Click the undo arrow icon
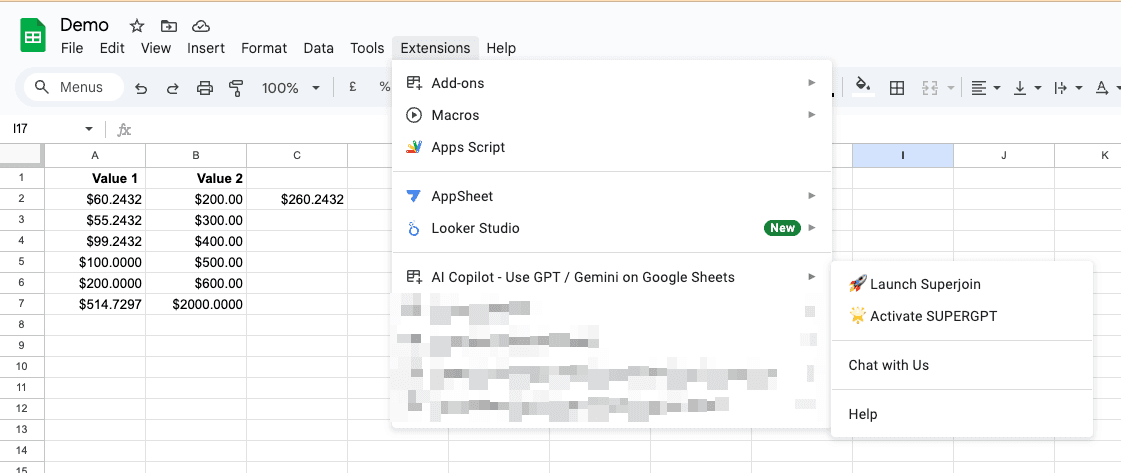 (141, 88)
